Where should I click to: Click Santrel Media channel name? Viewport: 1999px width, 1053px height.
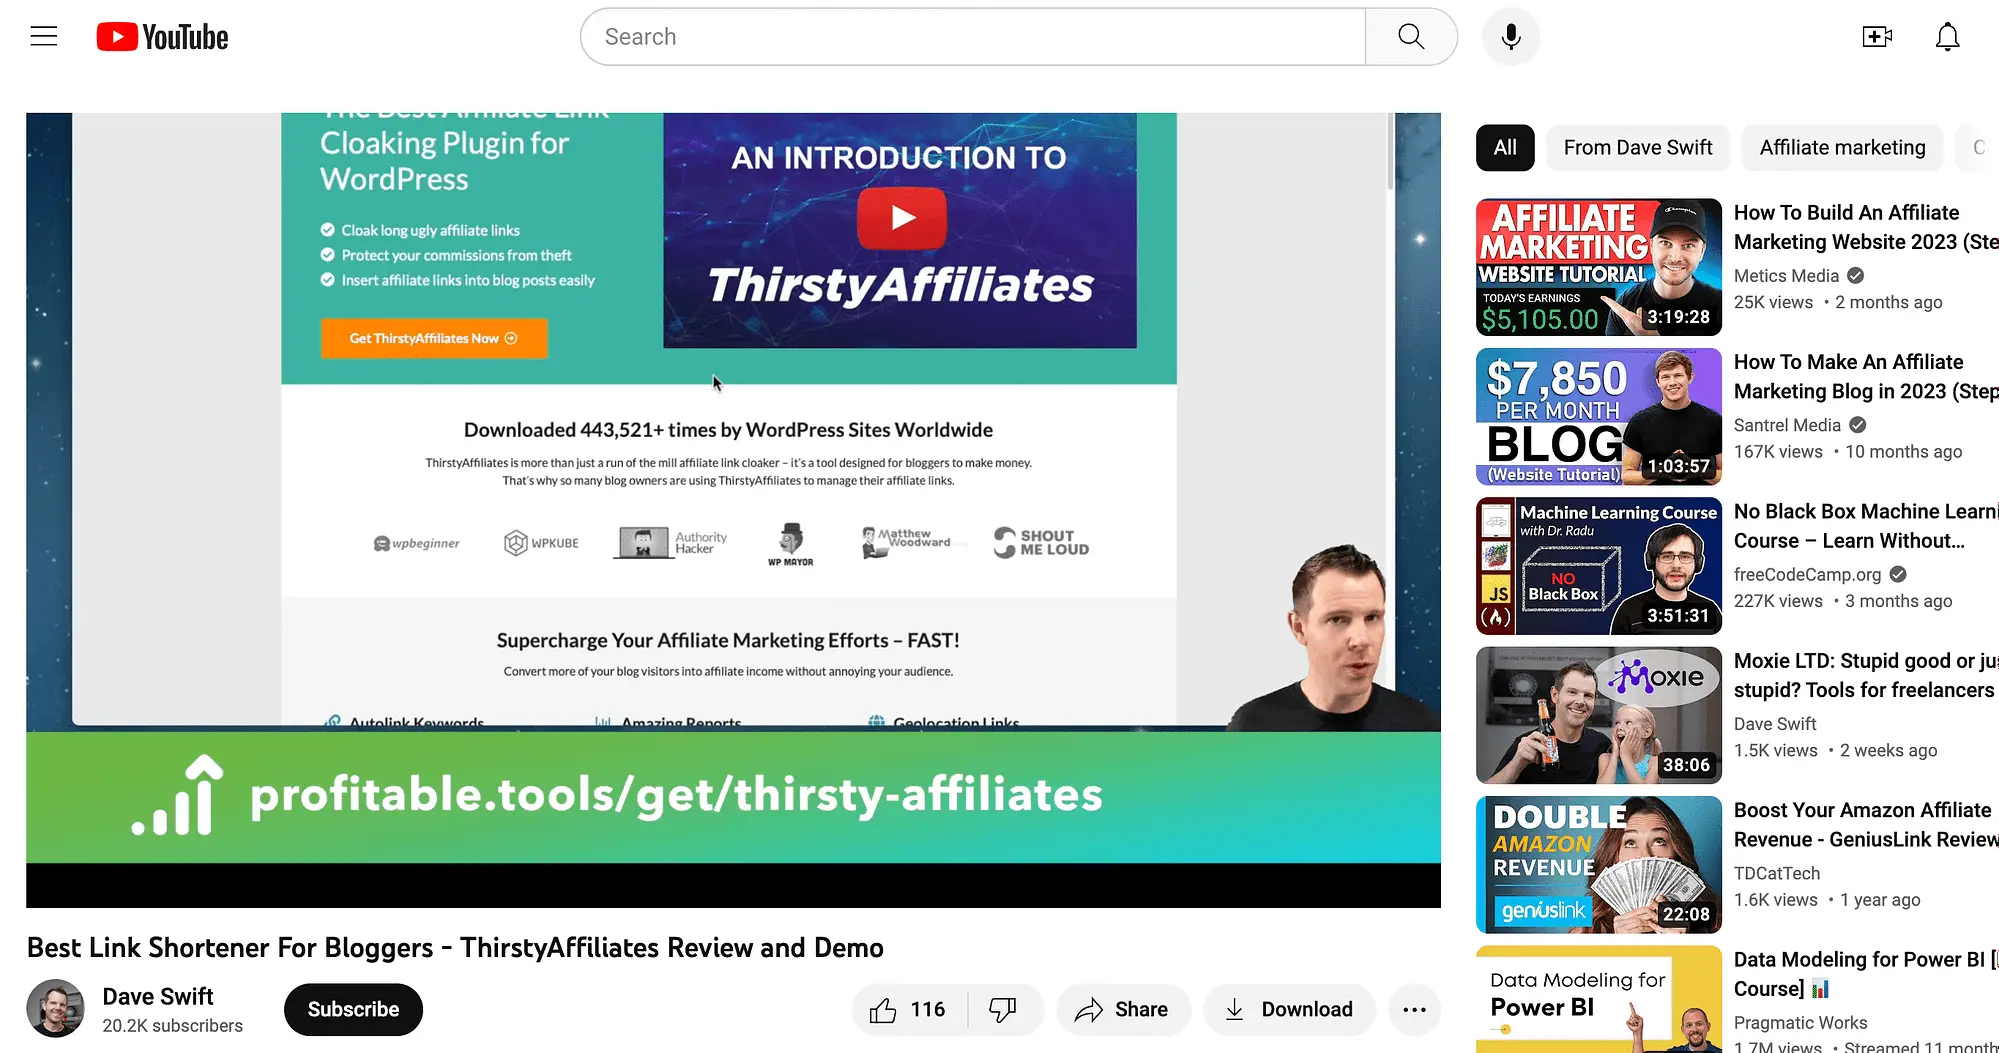(1787, 425)
